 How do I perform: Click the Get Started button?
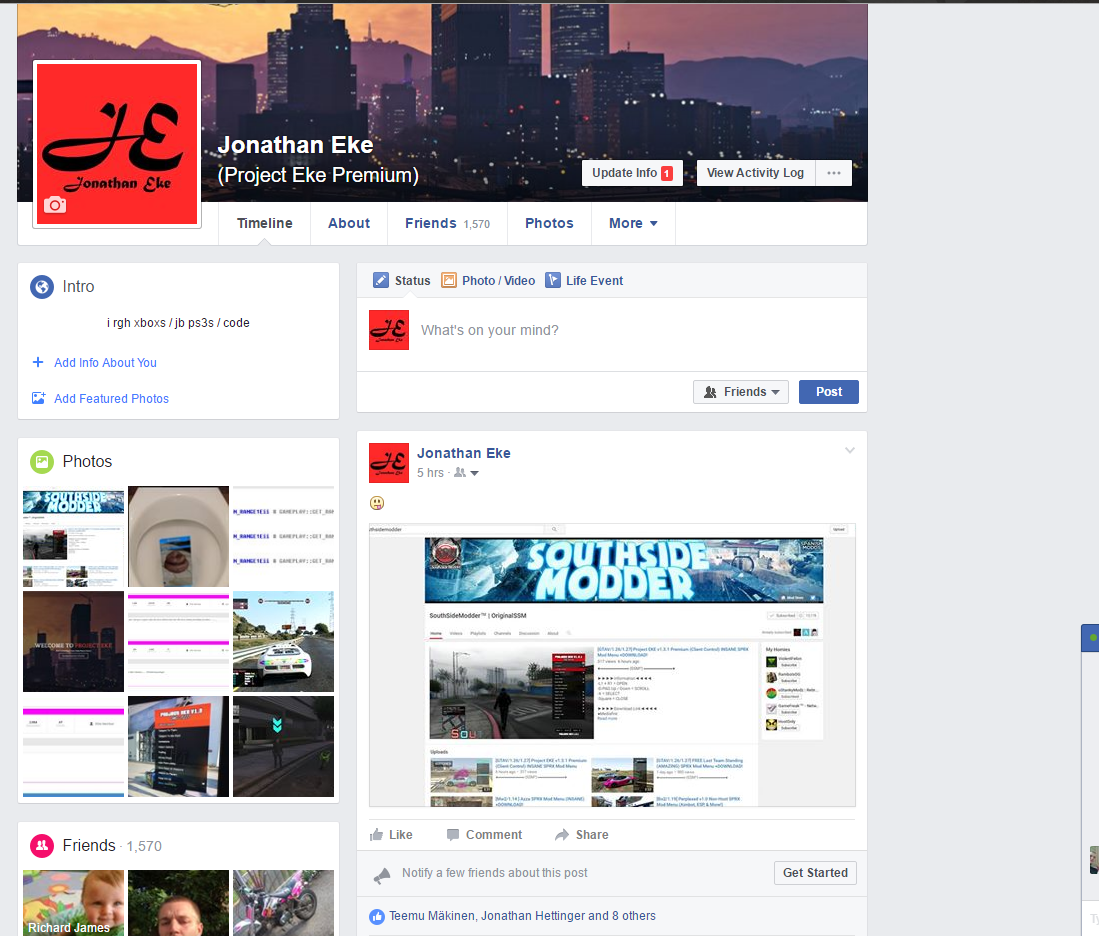pyautogui.click(x=815, y=873)
